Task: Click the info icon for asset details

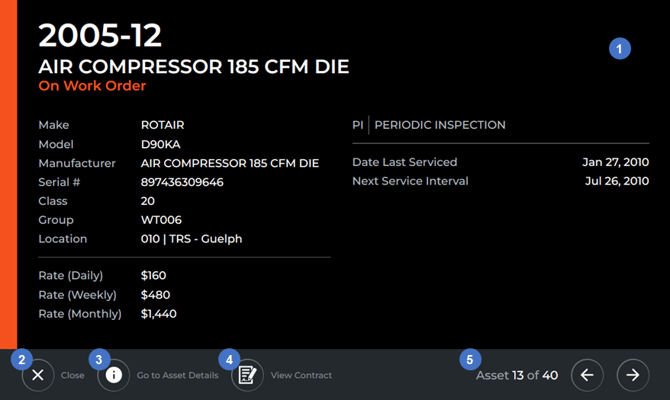Action: coord(114,375)
